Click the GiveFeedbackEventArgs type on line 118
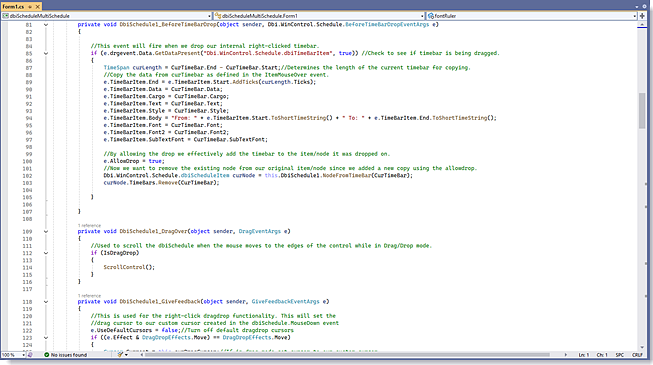The width and height of the screenshot is (653, 365). (285, 302)
